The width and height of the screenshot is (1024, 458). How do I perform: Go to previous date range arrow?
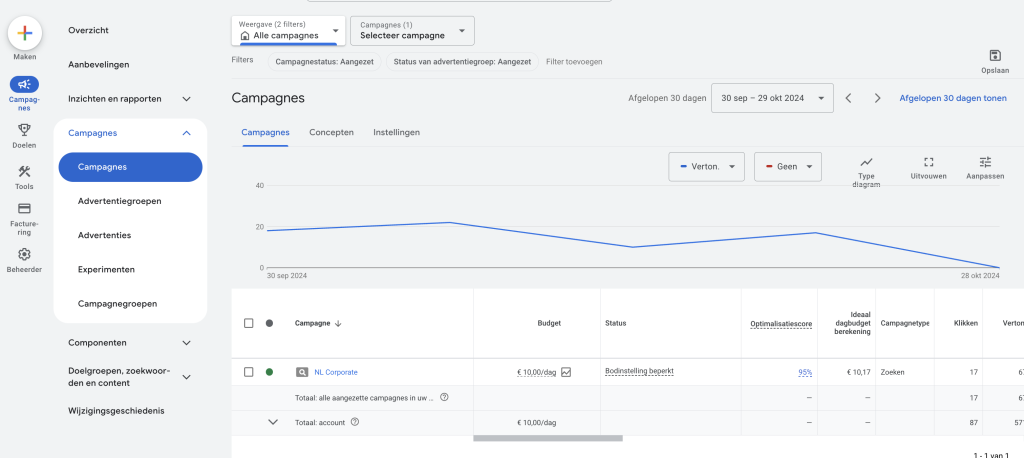(848, 98)
